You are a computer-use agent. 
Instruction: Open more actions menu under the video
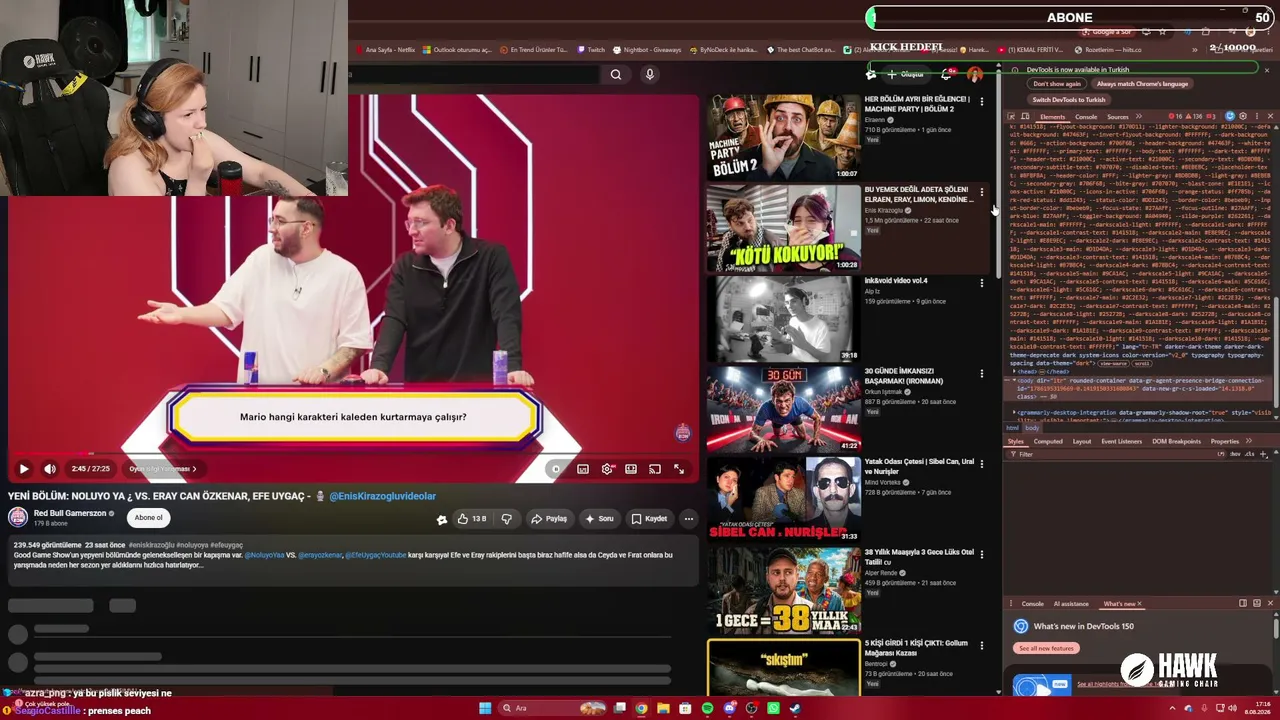[x=688, y=519]
